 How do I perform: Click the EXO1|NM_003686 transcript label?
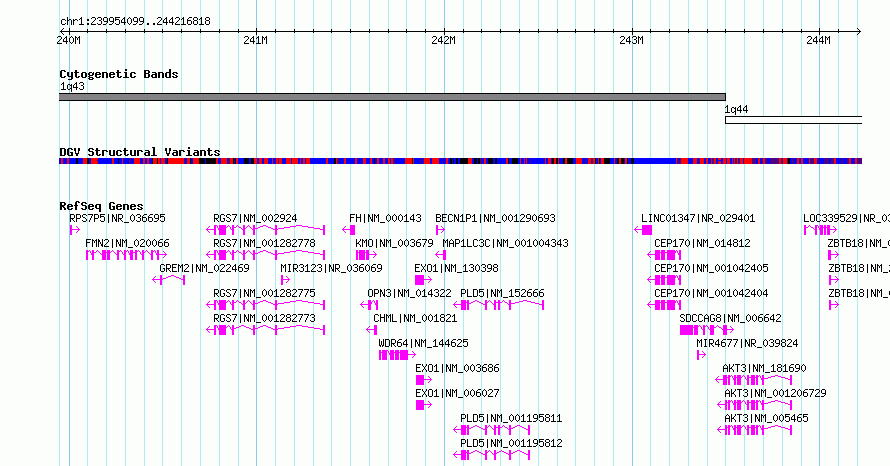pos(457,368)
